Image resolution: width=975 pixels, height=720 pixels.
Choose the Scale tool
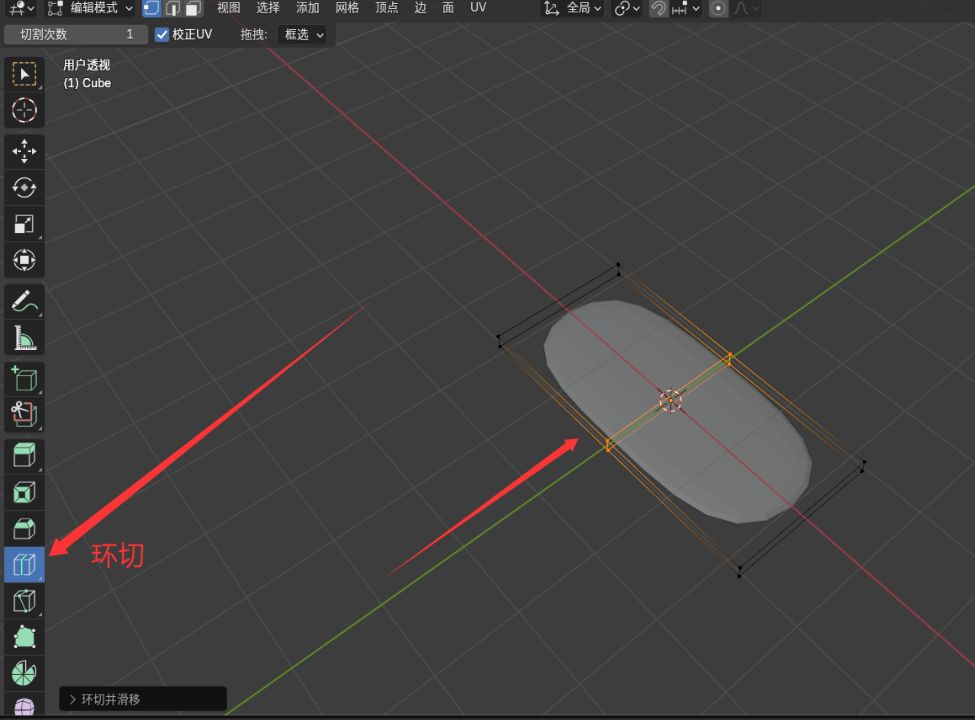point(24,224)
